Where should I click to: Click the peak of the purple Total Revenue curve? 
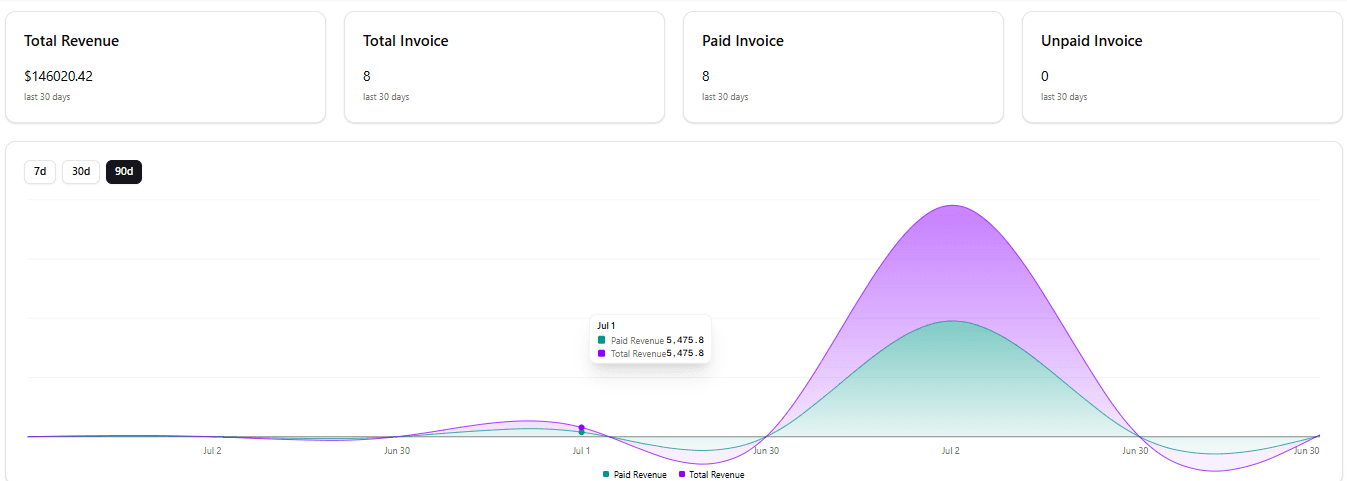(x=953, y=206)
